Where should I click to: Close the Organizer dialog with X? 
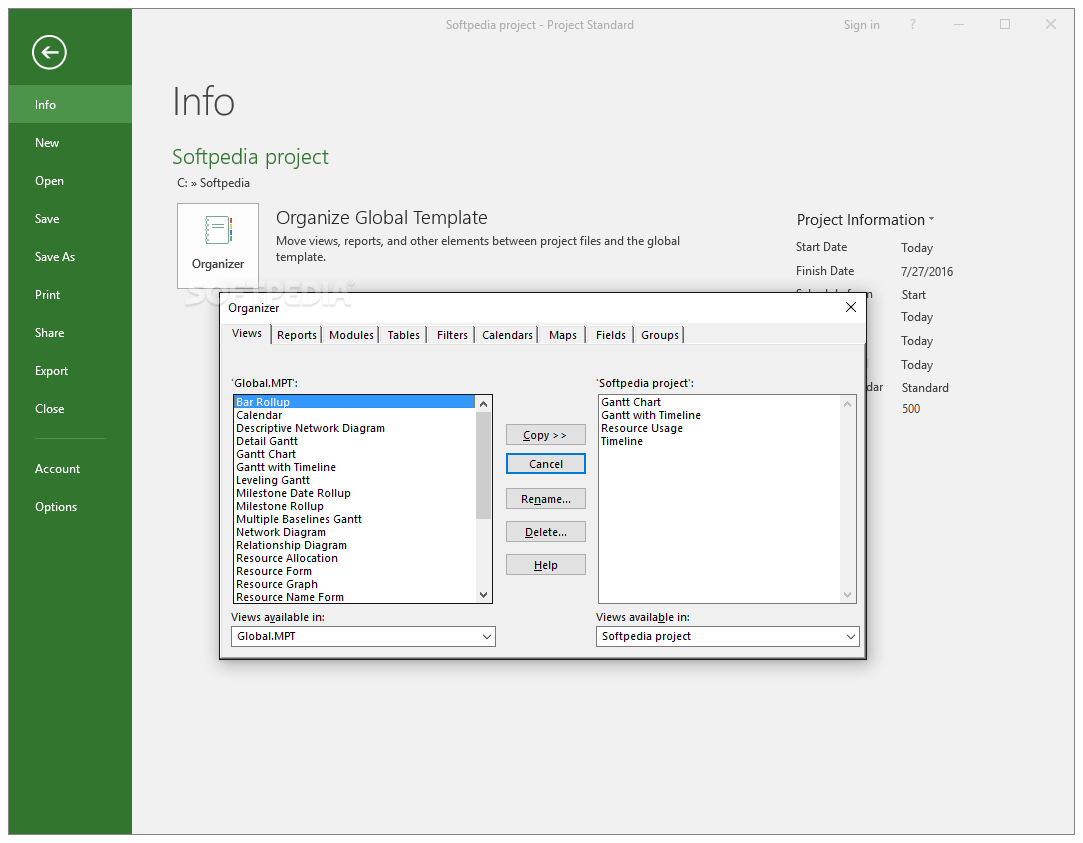tap(850, 307)
